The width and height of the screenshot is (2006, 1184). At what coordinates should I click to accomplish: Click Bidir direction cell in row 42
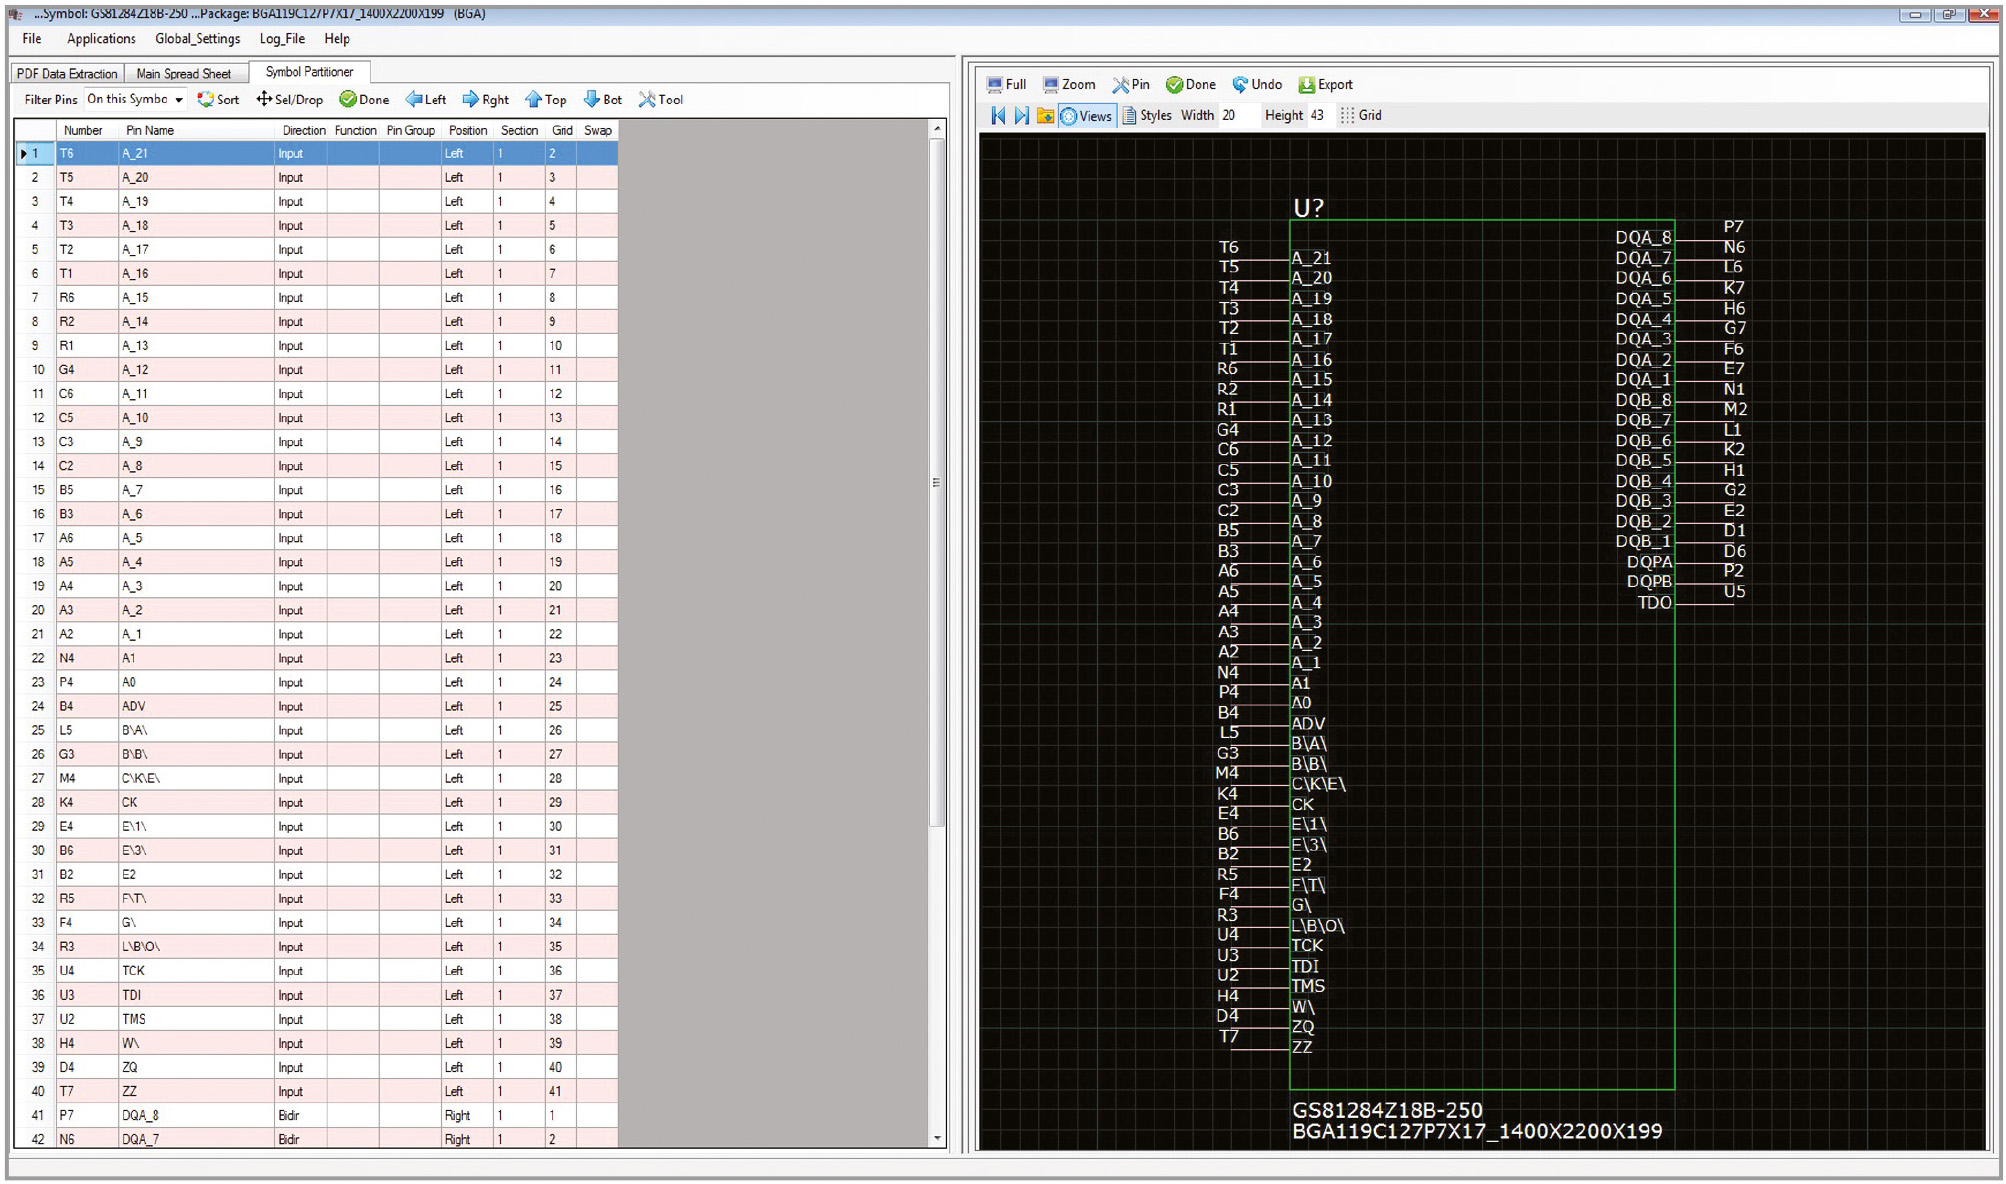[301, 1139]
